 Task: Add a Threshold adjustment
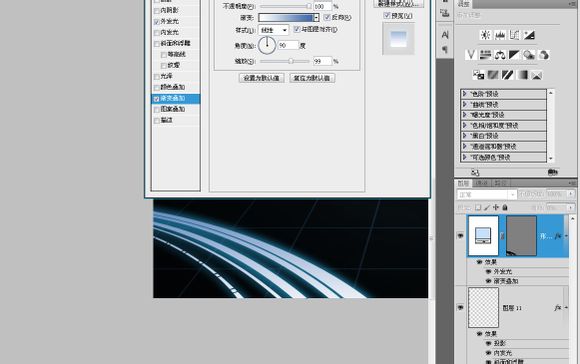click(508, 75)
